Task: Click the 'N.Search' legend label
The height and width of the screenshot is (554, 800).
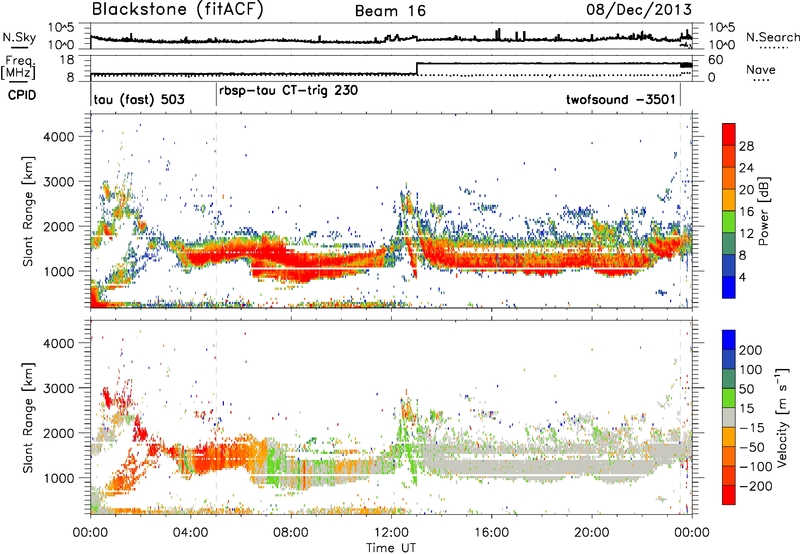Action: point(773,37)
